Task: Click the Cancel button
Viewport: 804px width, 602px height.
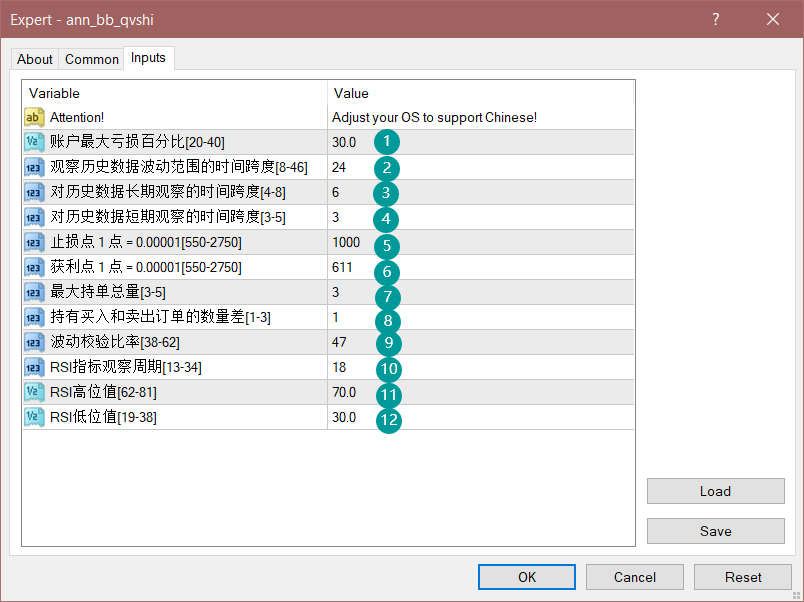Action: tap(635, 577)
